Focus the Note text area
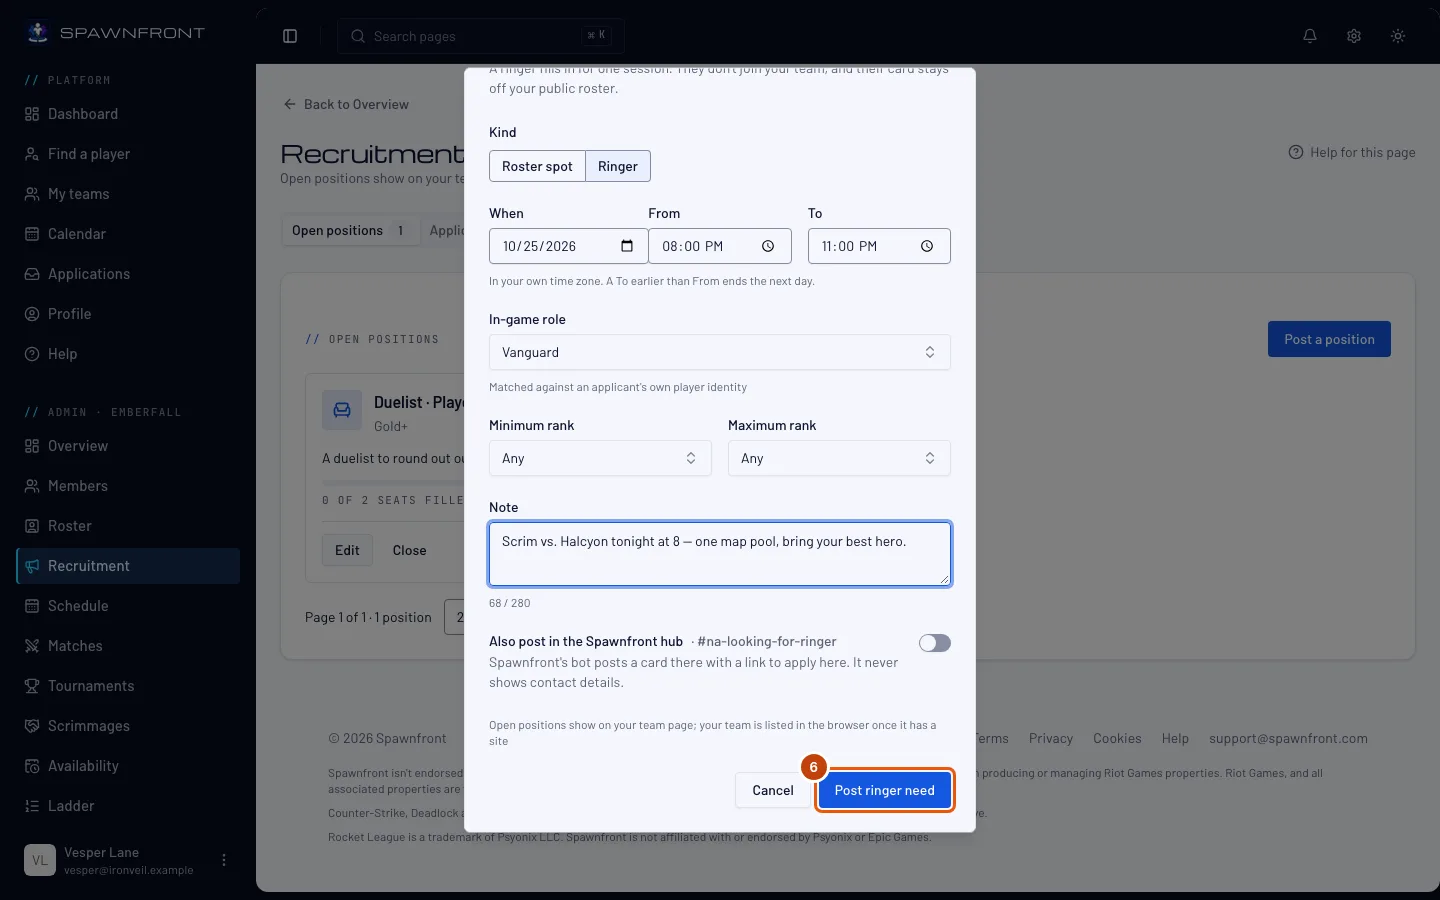 719,553
